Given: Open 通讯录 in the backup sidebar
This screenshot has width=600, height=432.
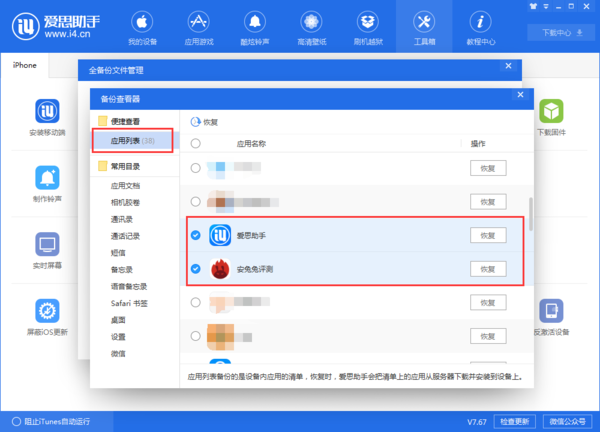Looking at the screenshot, I should 125,219.
